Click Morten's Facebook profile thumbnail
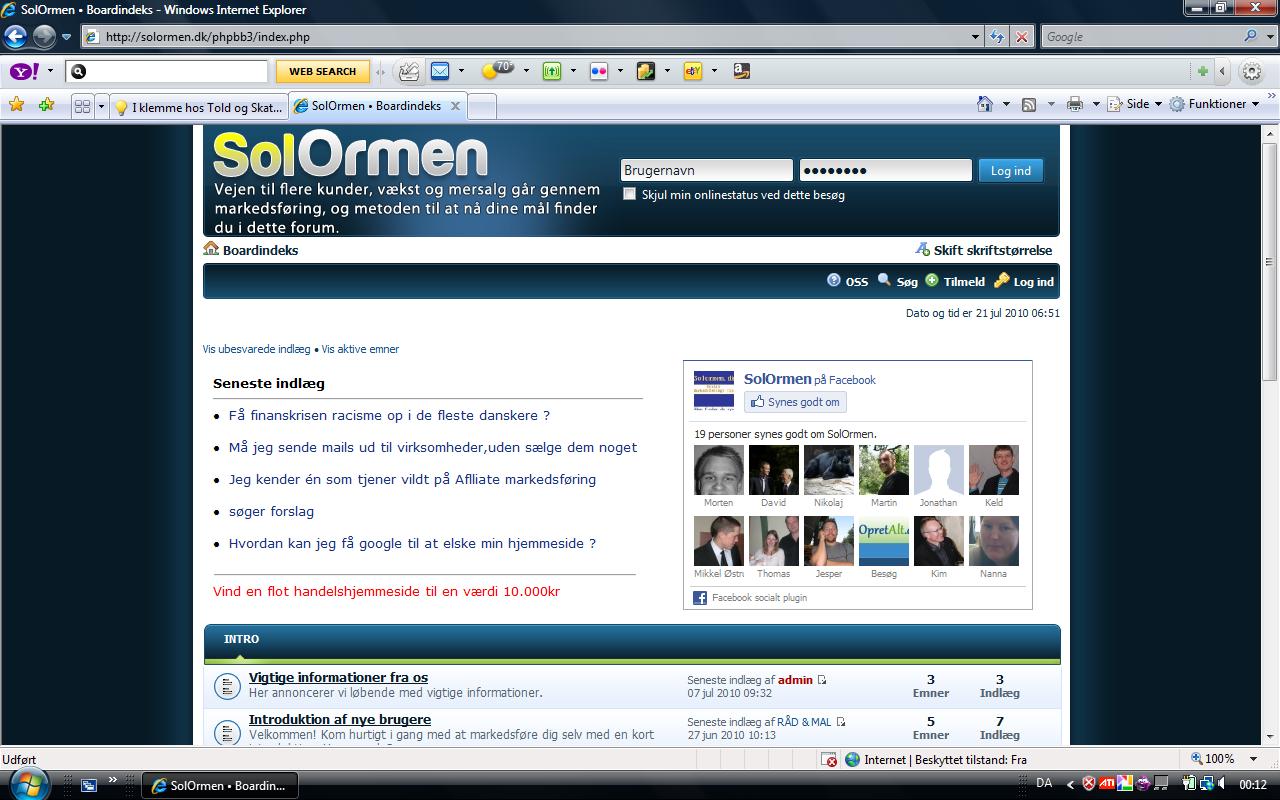The image size is (1280, 800). click(x=719, y=470)
